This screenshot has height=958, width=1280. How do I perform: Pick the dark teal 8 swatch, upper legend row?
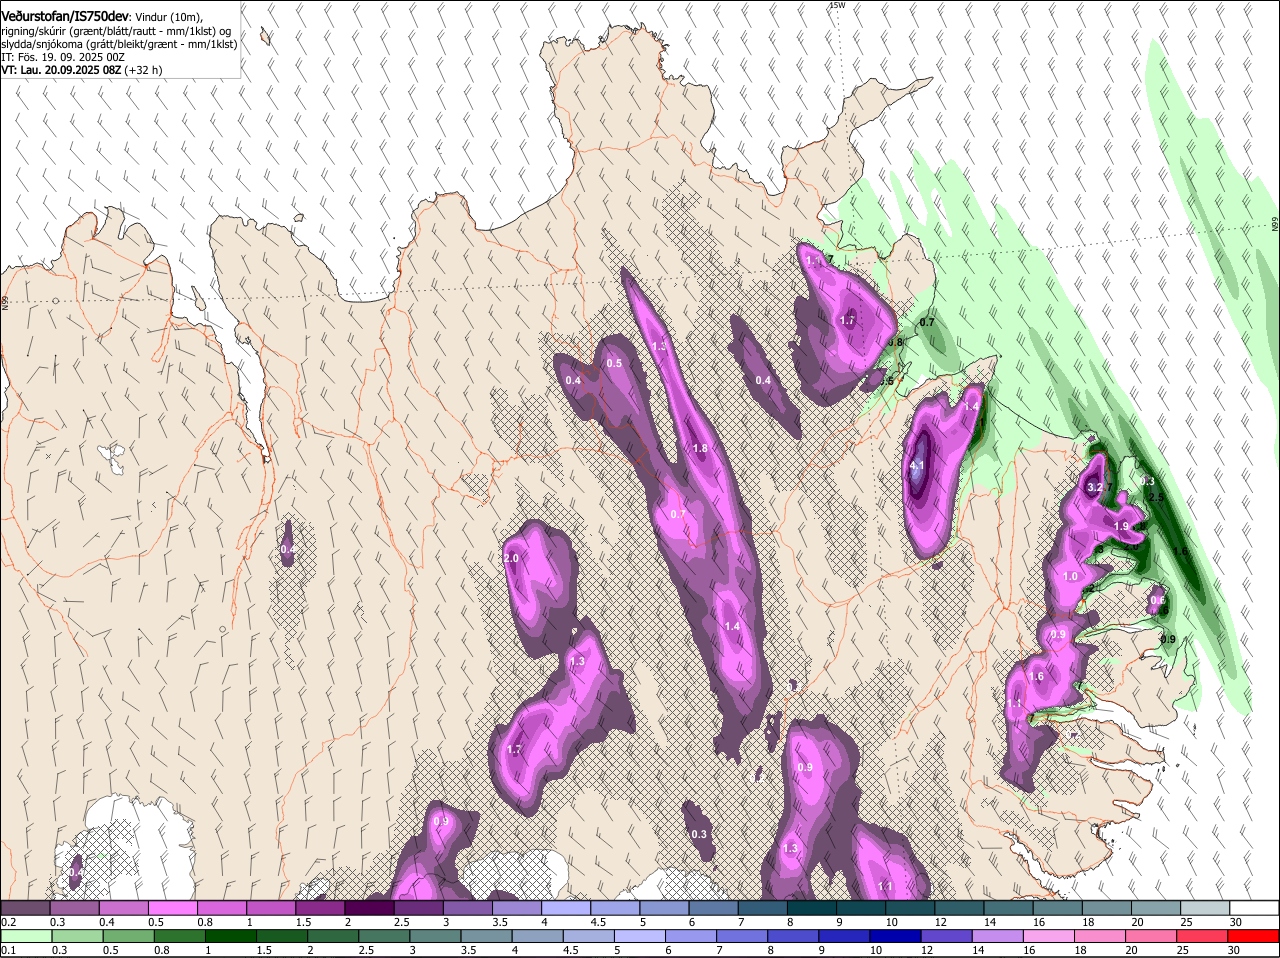click(x=812, y=907)
